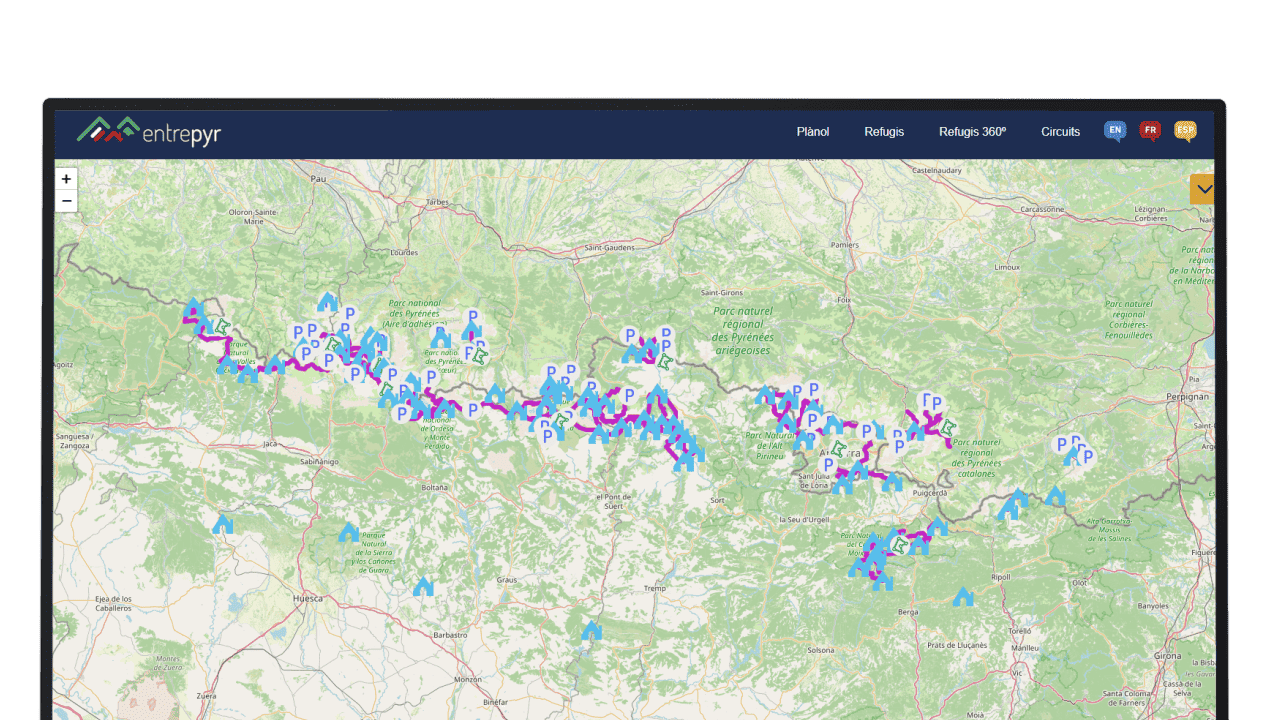Switch language with the FR flag bubble

[1150, 131]
